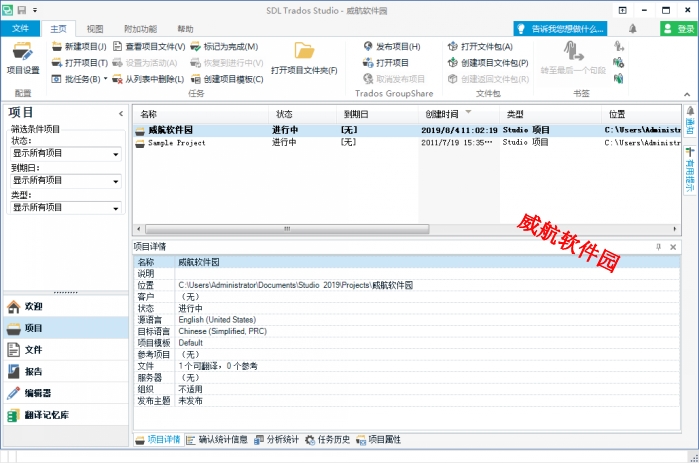699x463 pixels.
Task: Click Open Project (打开项目(T))
Action: (x=80, y=63)
